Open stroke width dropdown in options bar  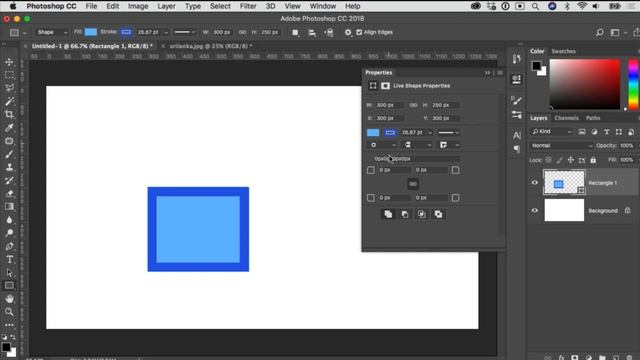[x=166, y=32]
